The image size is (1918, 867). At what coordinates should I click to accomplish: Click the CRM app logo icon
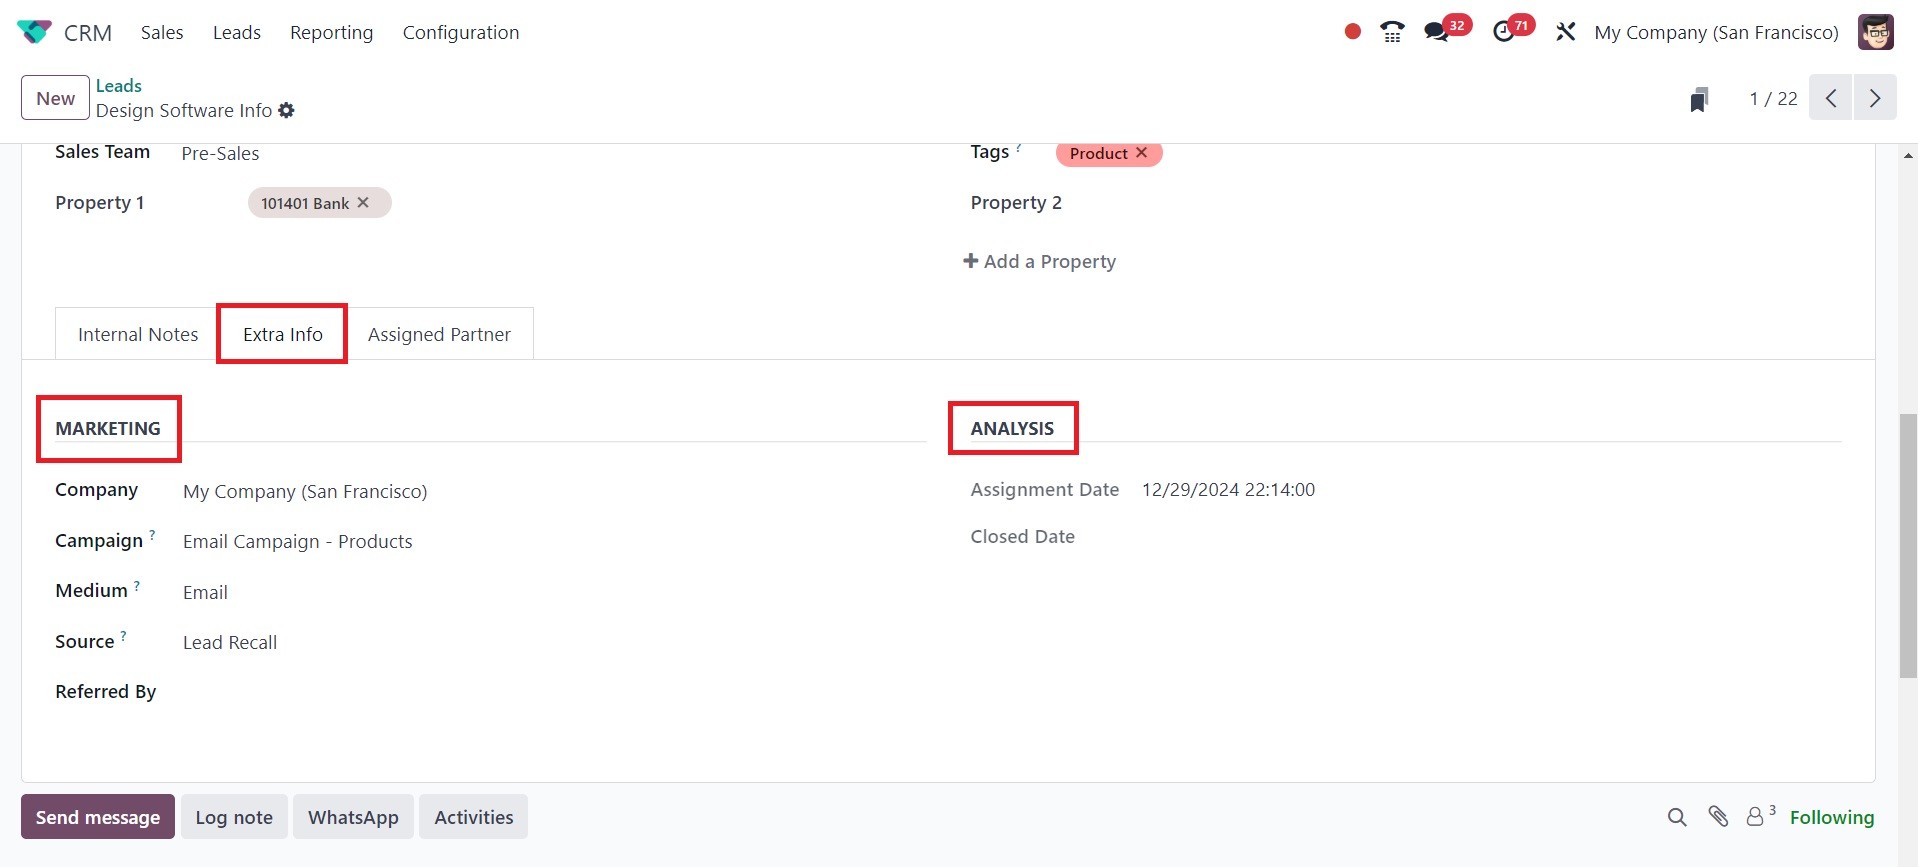pyautogui.click(x=34, y=32)
